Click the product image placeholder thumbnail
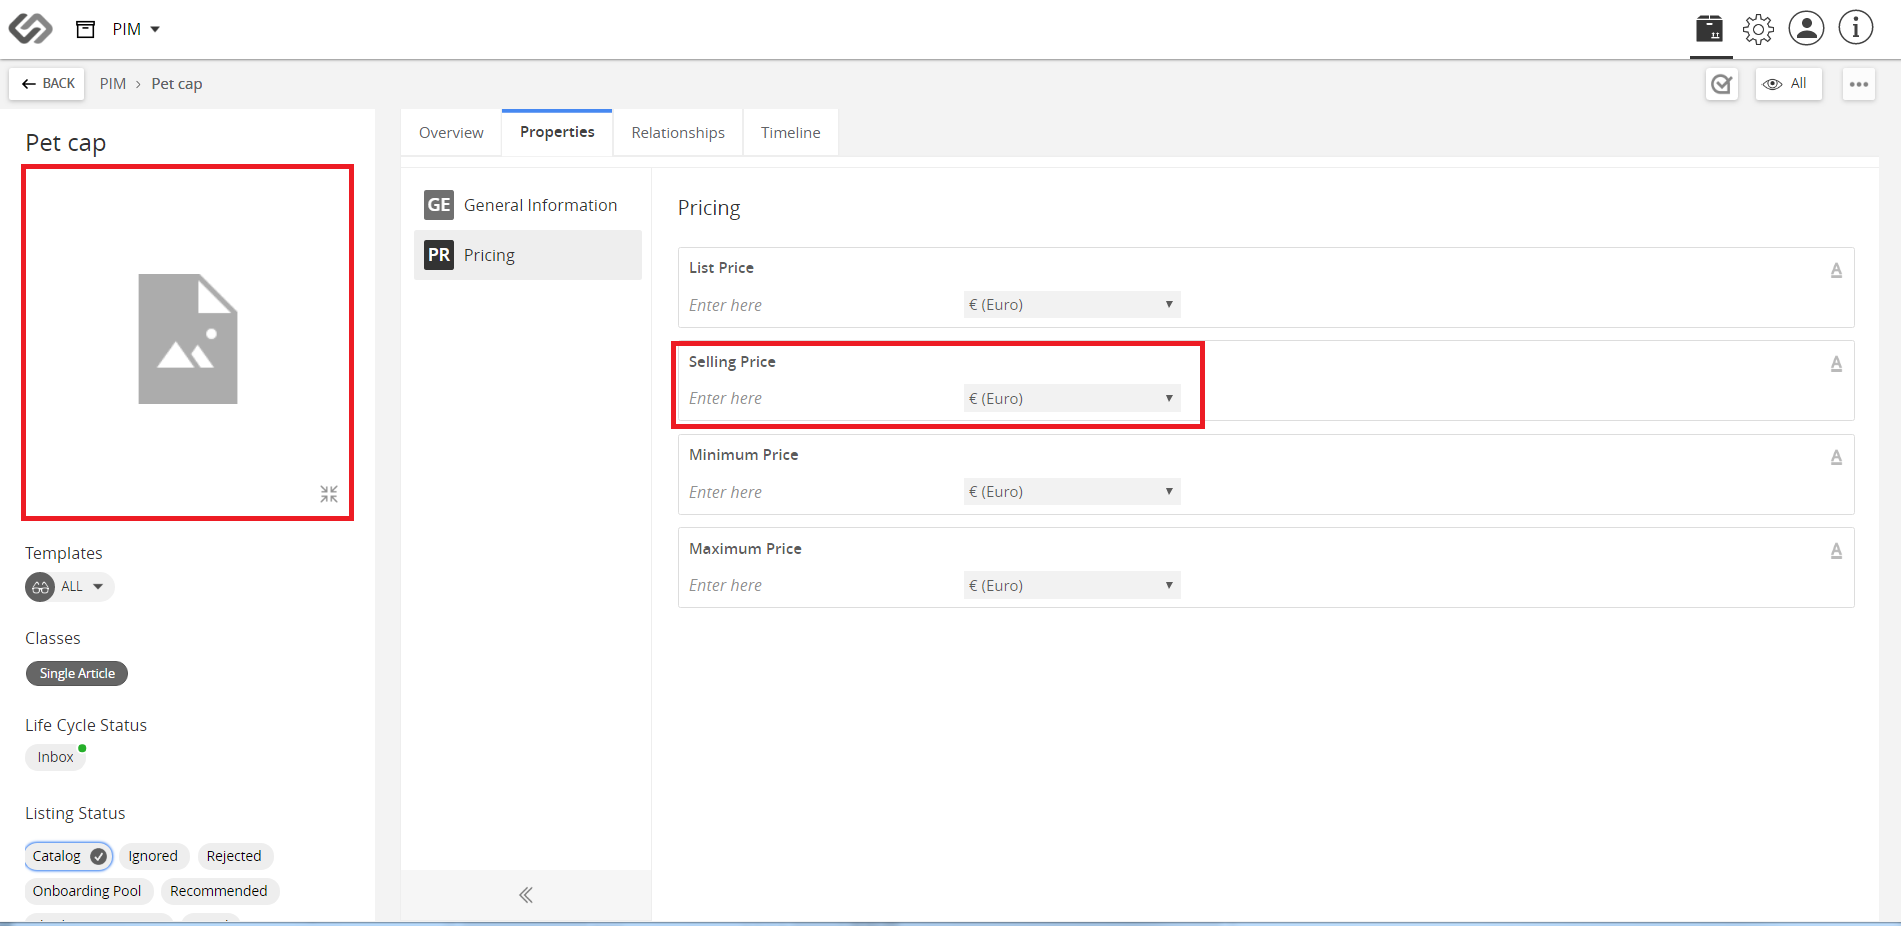The height and width of the screenshot is (926, 1901). click(x=188, y=339)
